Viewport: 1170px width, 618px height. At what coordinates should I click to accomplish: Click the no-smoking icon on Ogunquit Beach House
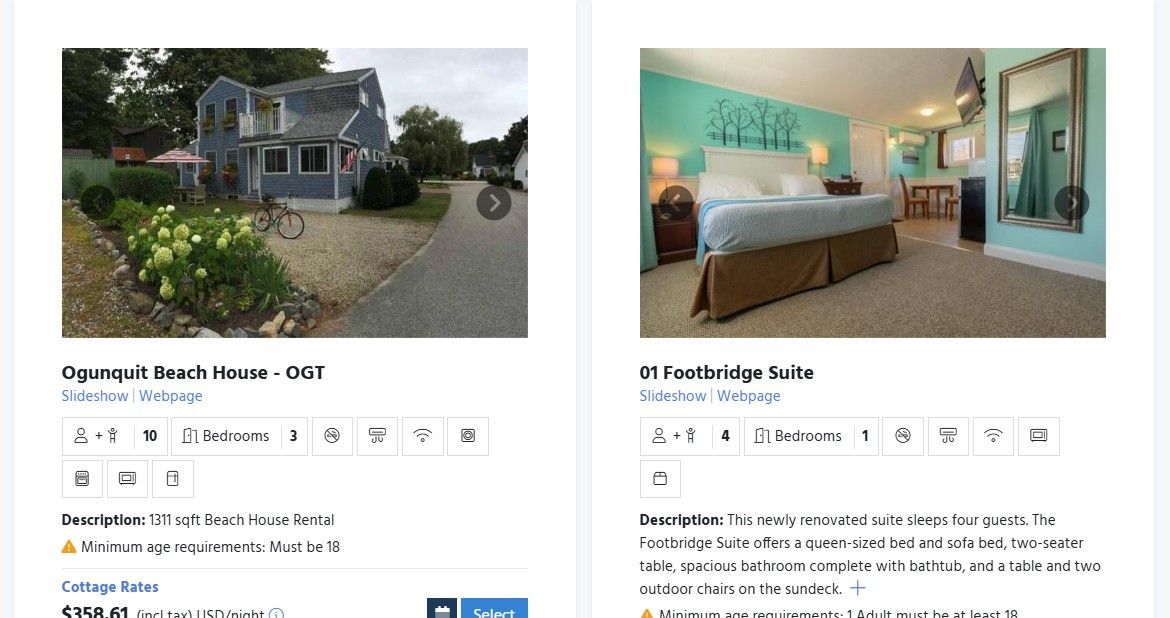point(332,436)
